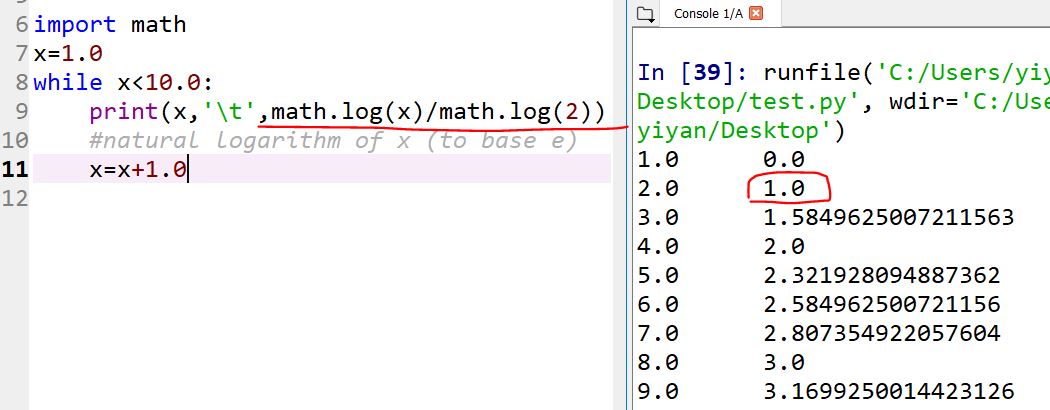Click the bold line number 11
This screenshot has width=1050, height=410.
[15, 169]
